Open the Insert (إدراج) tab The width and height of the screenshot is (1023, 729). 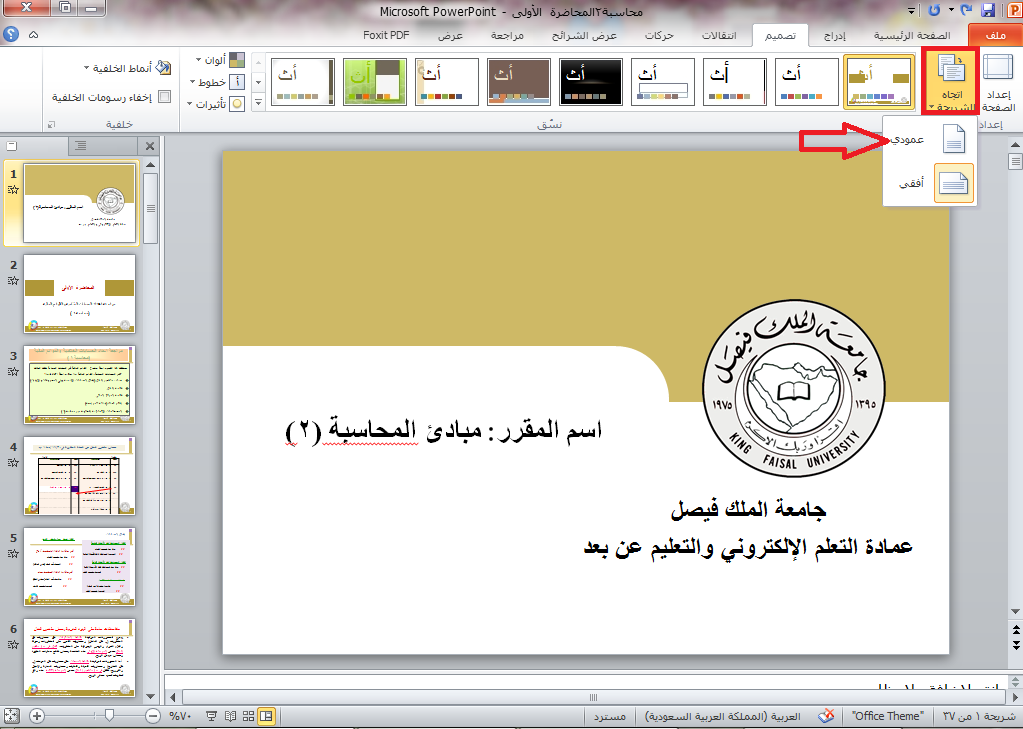point(834,35)
